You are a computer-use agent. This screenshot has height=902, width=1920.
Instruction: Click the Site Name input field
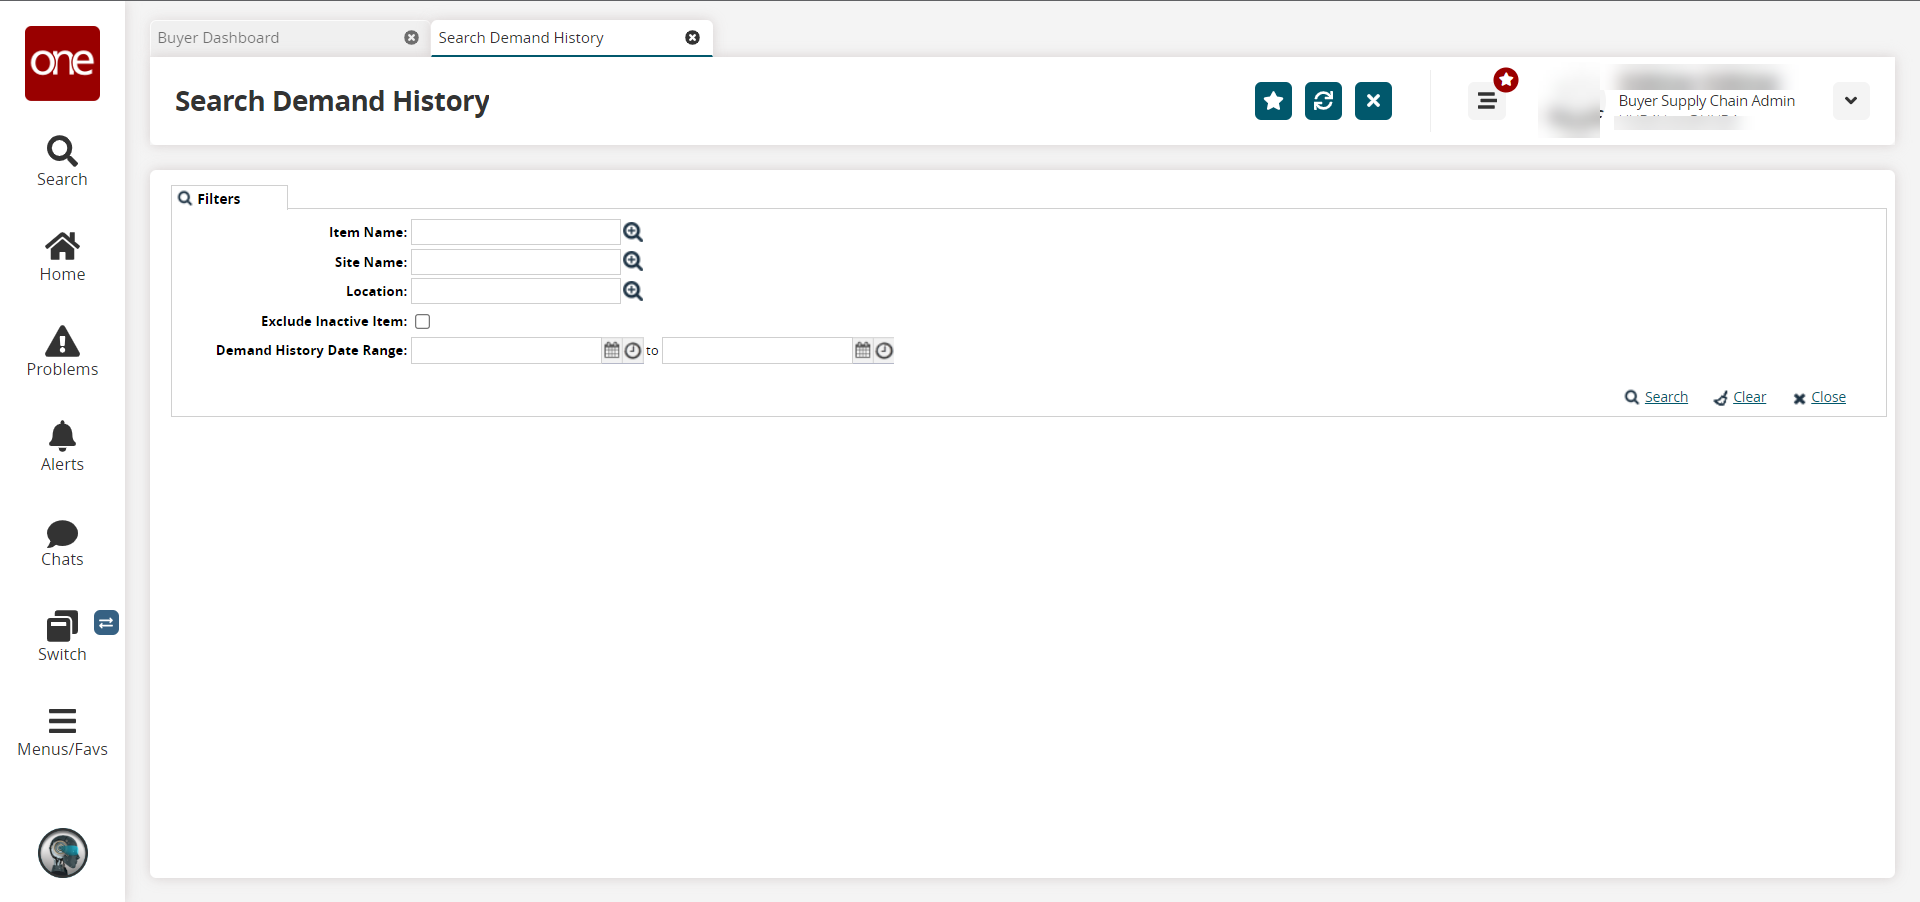pyautogui.click(x=516, y=262)
